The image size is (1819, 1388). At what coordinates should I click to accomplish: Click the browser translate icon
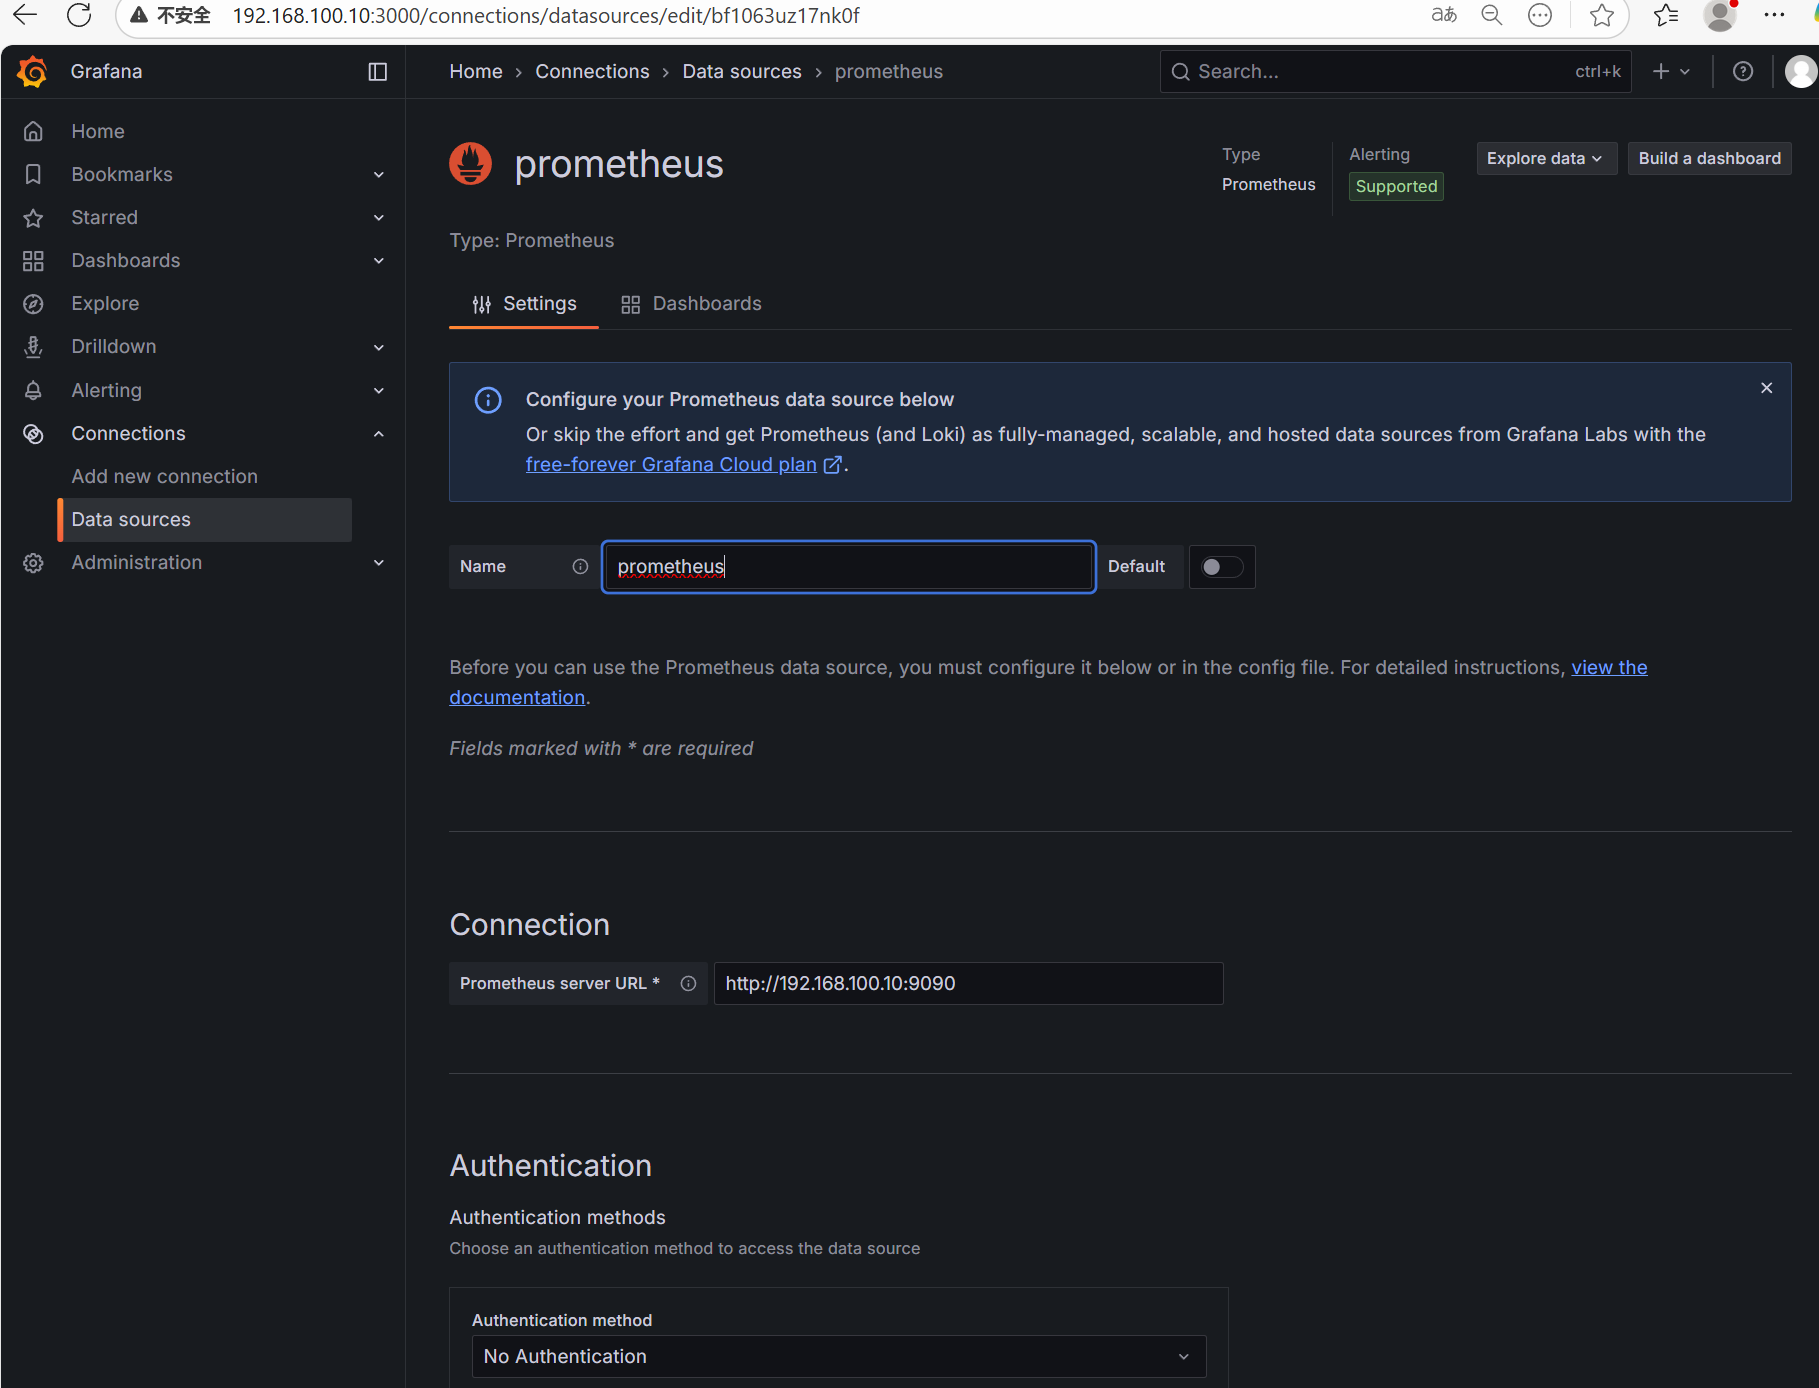(1444, 15)
